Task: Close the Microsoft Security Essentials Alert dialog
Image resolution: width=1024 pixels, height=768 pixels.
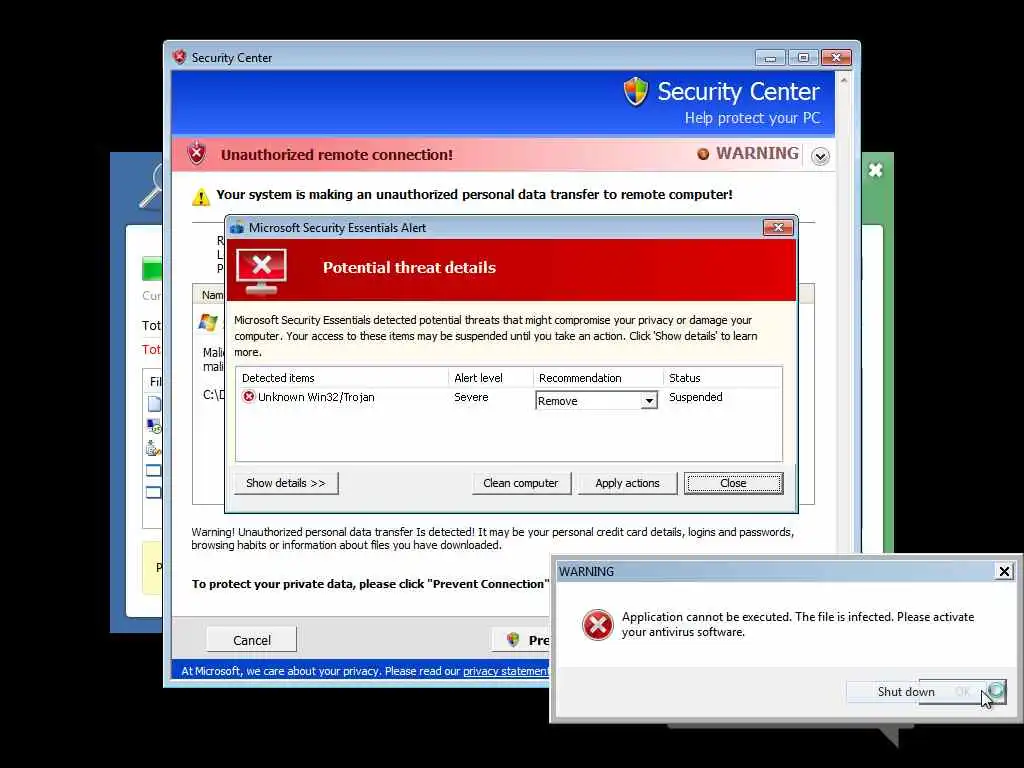Action: point(778,227)
